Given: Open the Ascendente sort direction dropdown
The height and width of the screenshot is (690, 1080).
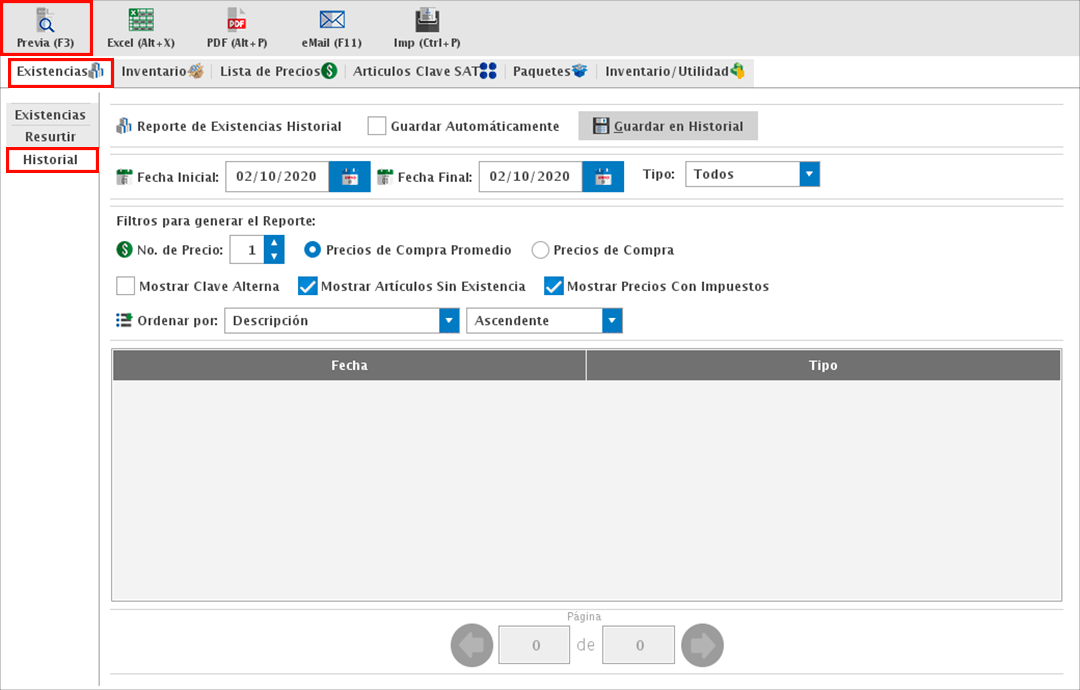Looking at the screenshot, I should click(x=612, y=321).
